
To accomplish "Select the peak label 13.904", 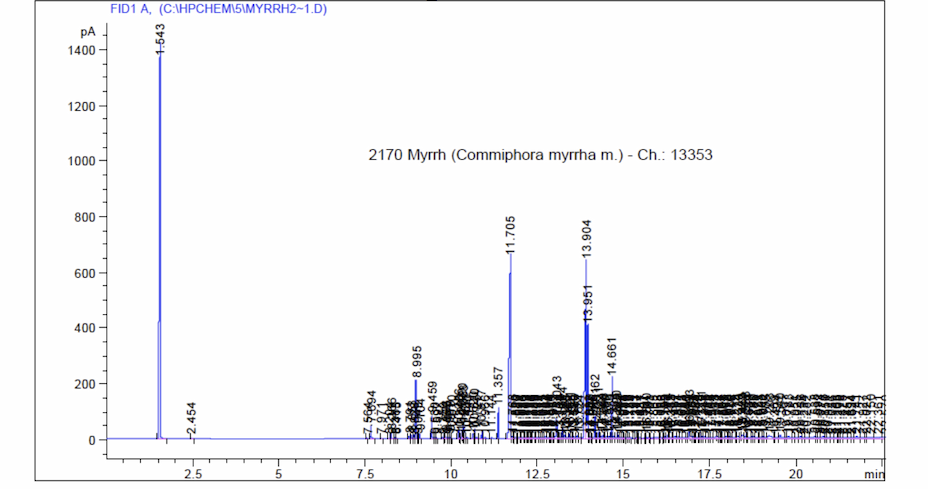I will pyautogui.click(x=587, y=239).
